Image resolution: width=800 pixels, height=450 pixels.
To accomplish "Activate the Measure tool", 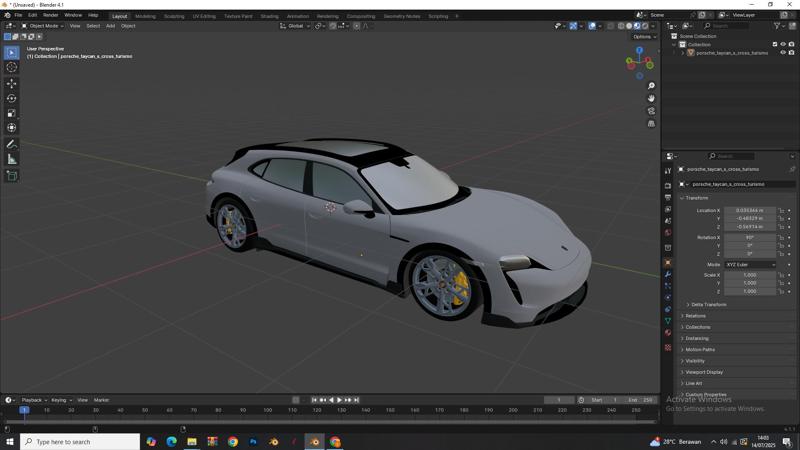I will (x=12, y=159).
